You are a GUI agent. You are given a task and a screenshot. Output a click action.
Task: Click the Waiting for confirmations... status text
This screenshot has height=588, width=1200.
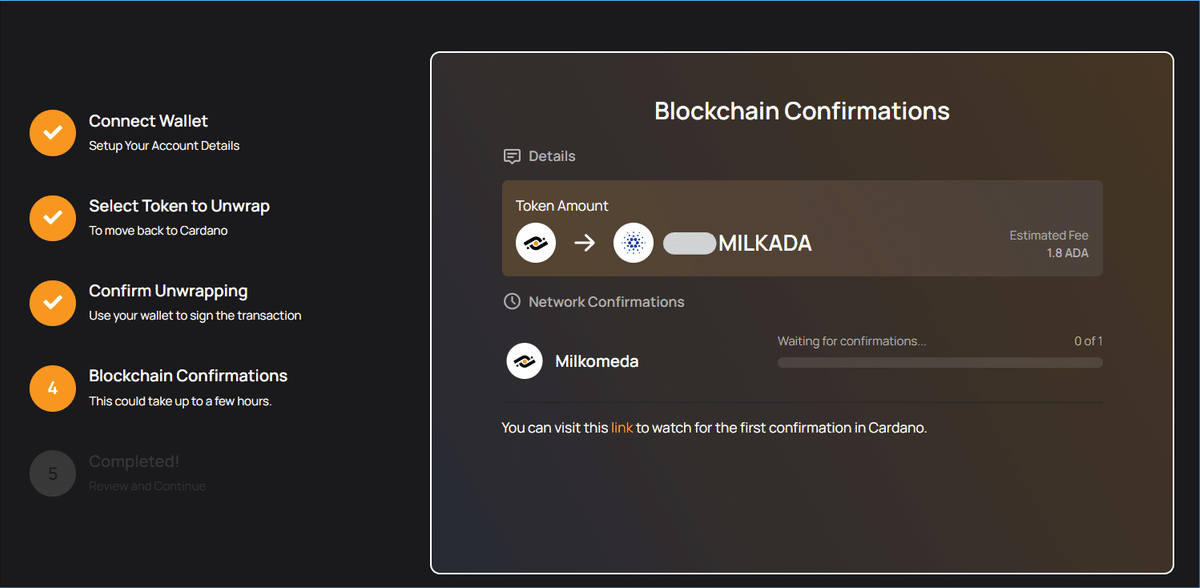coord(852,341)
